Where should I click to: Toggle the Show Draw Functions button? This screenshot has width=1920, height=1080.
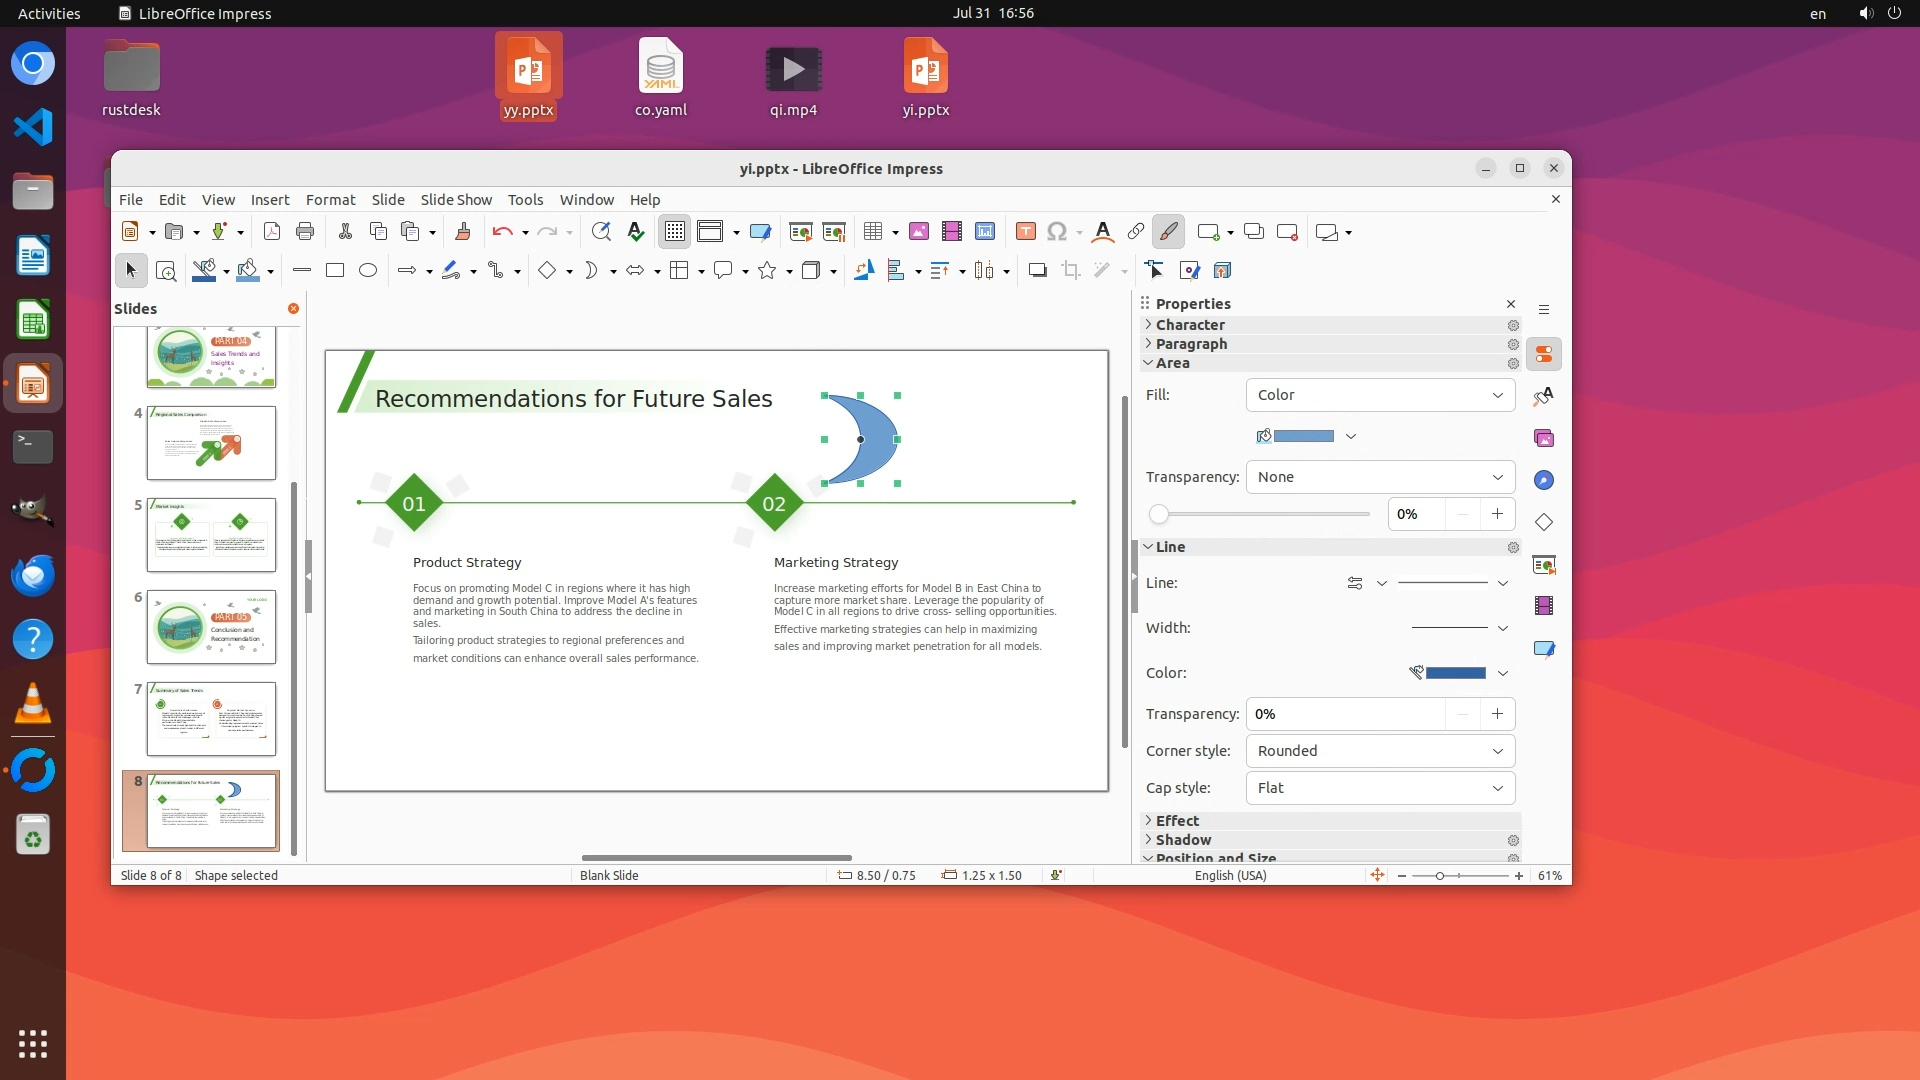coord(1168,232)
